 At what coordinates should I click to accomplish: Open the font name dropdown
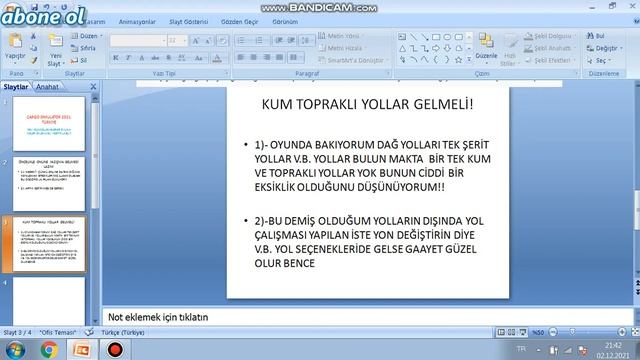[164, 41]
